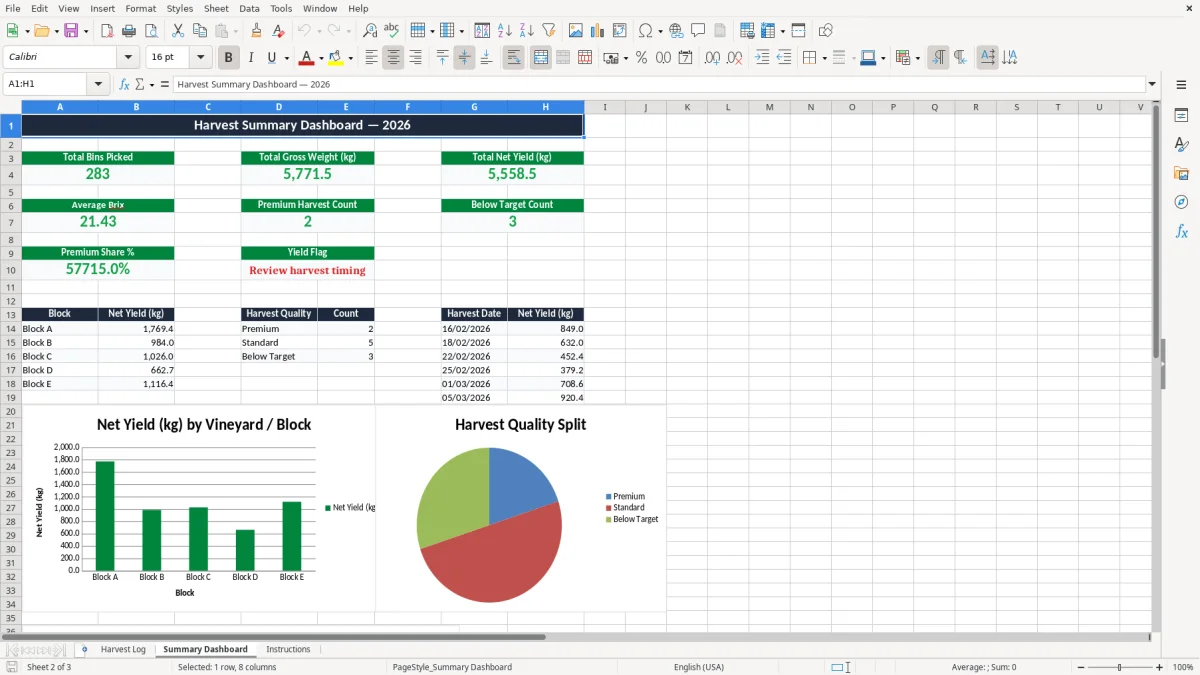Click zoom percentage 100%
Screen dimensions: 1200x675
pos(1183,667)
